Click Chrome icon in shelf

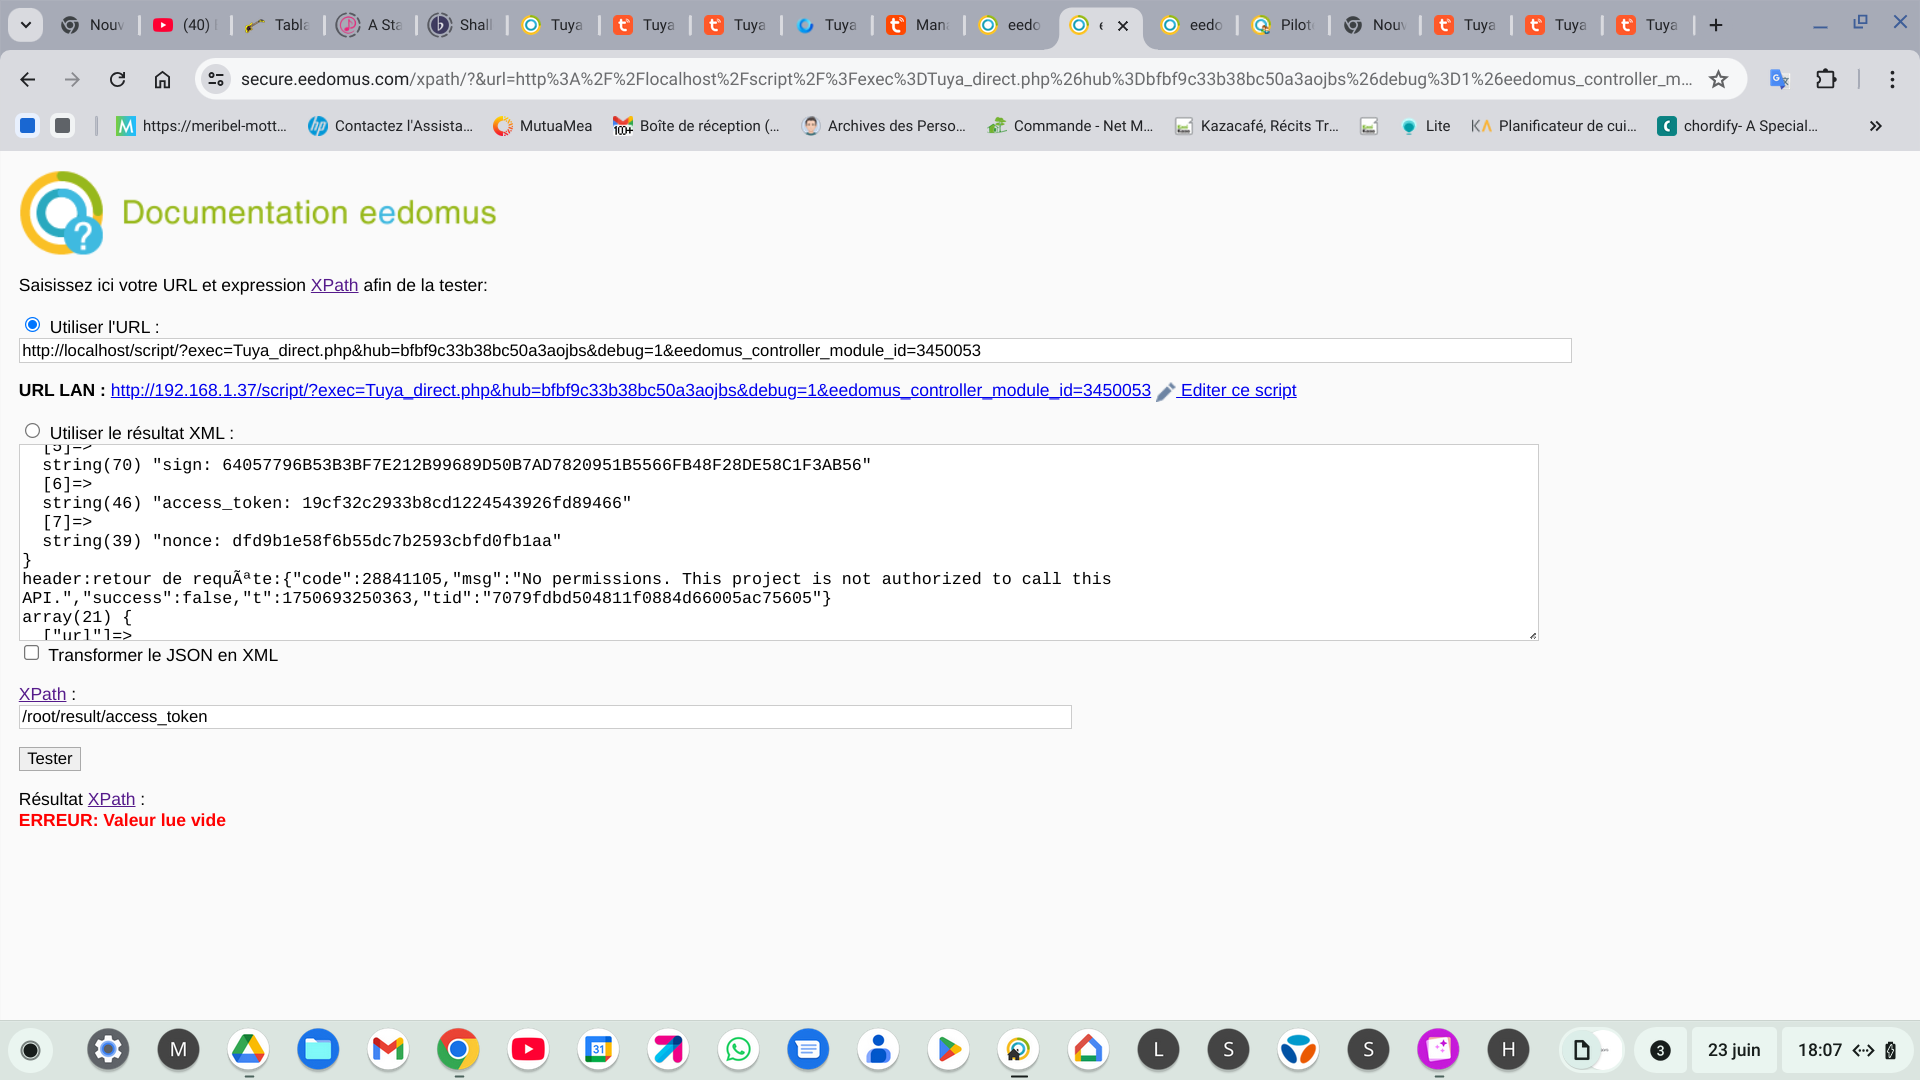458,1049
